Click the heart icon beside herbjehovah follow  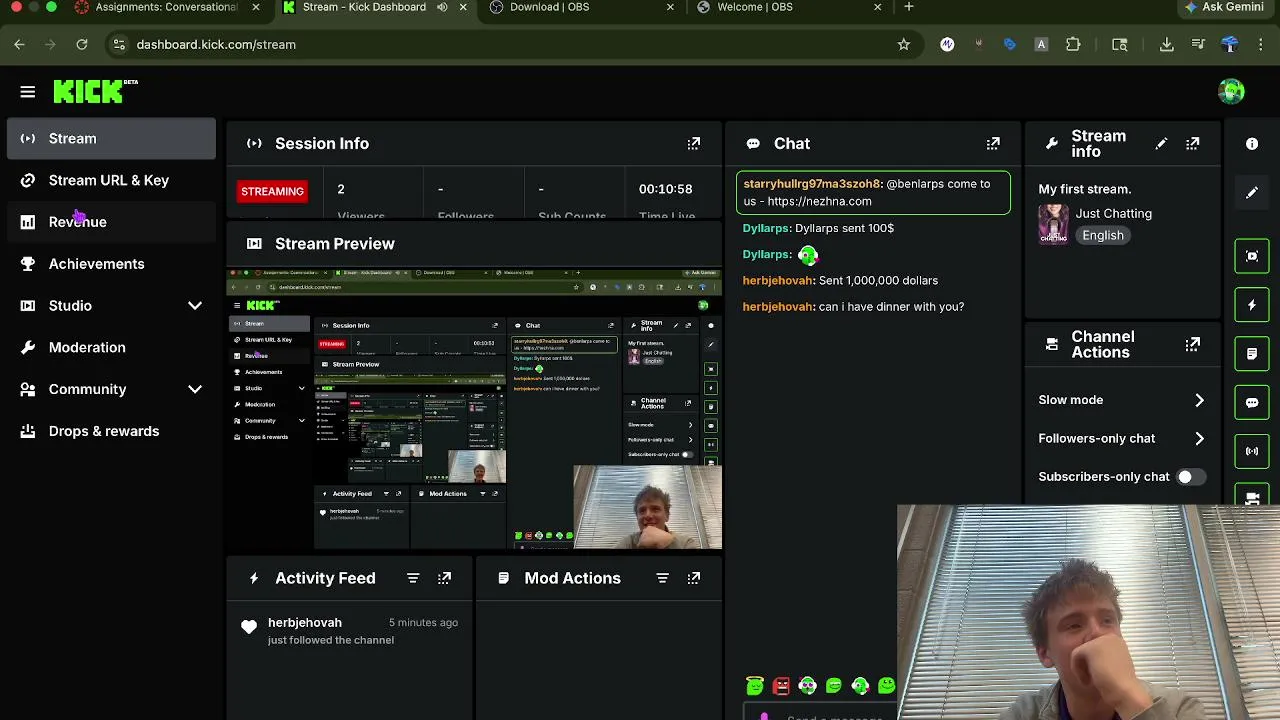tap(249, 627)
